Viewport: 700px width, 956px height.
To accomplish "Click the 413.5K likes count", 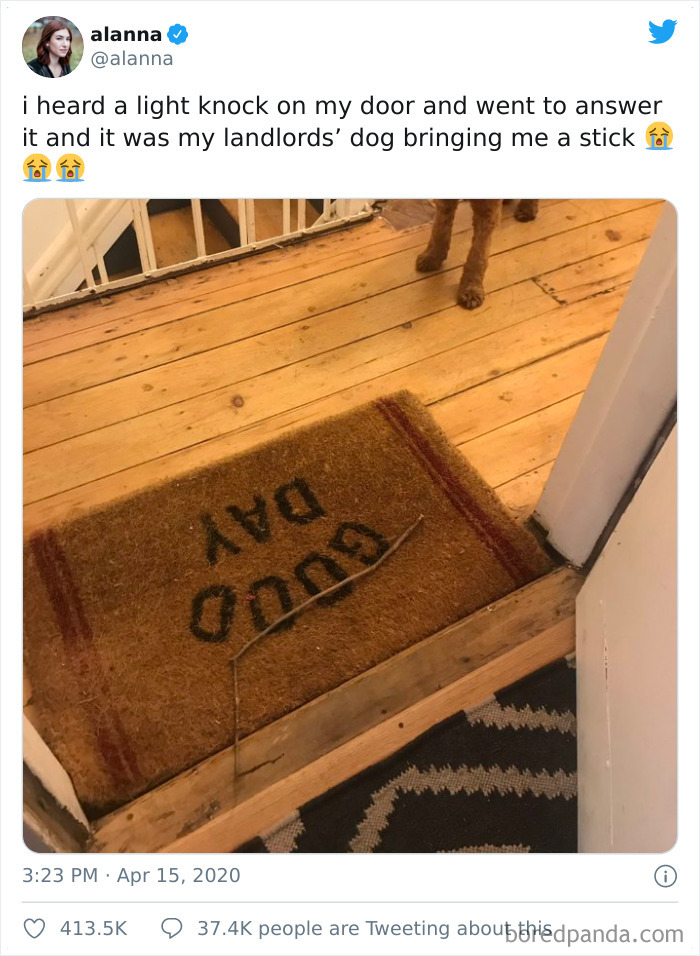I will 93,928.
